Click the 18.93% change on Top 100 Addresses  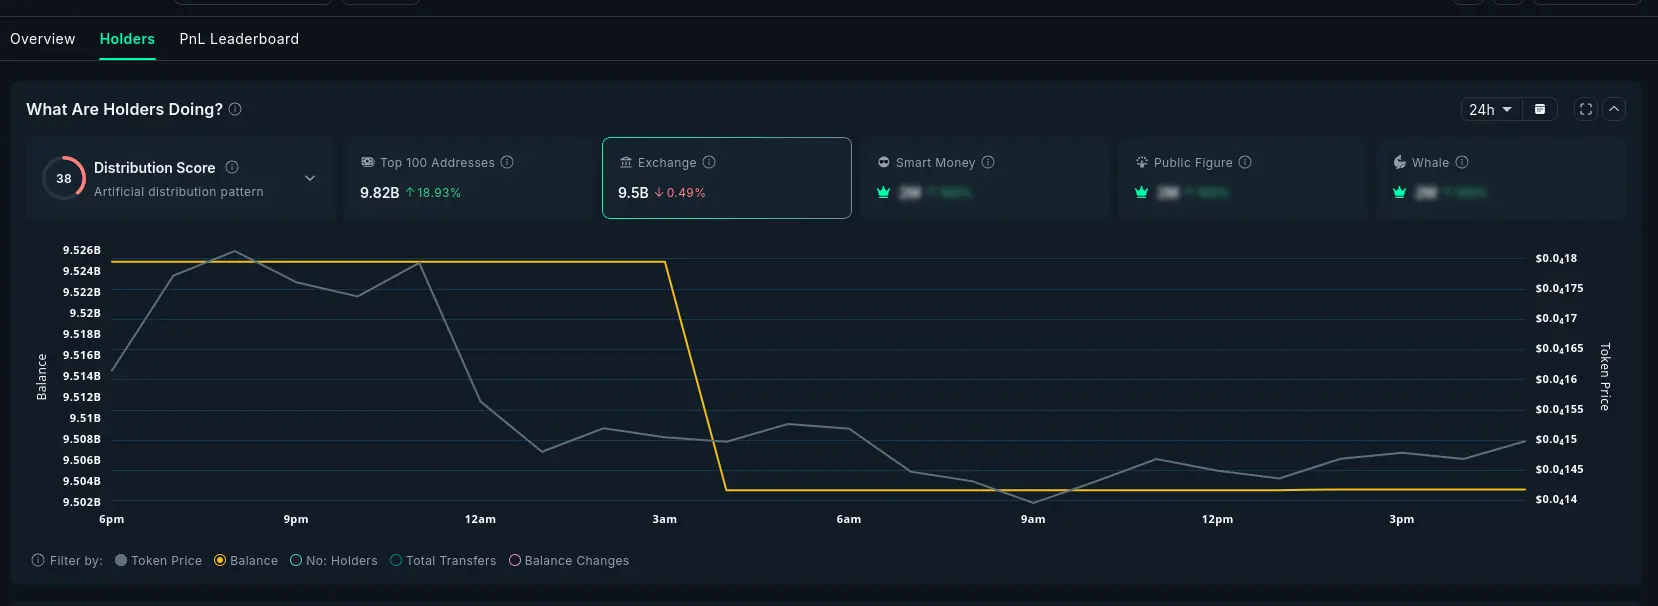[433, 192]
